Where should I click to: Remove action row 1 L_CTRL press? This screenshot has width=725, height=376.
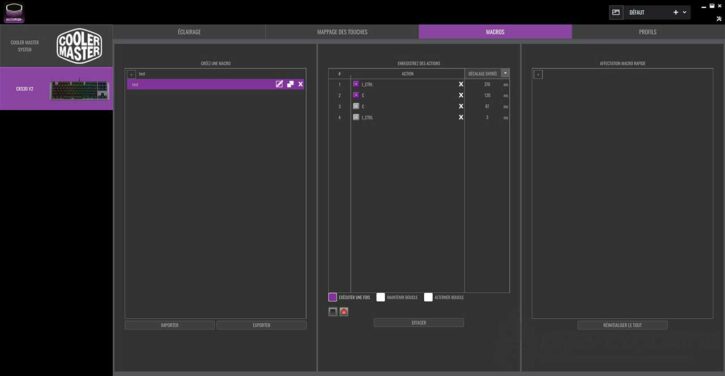coord(461,84)
